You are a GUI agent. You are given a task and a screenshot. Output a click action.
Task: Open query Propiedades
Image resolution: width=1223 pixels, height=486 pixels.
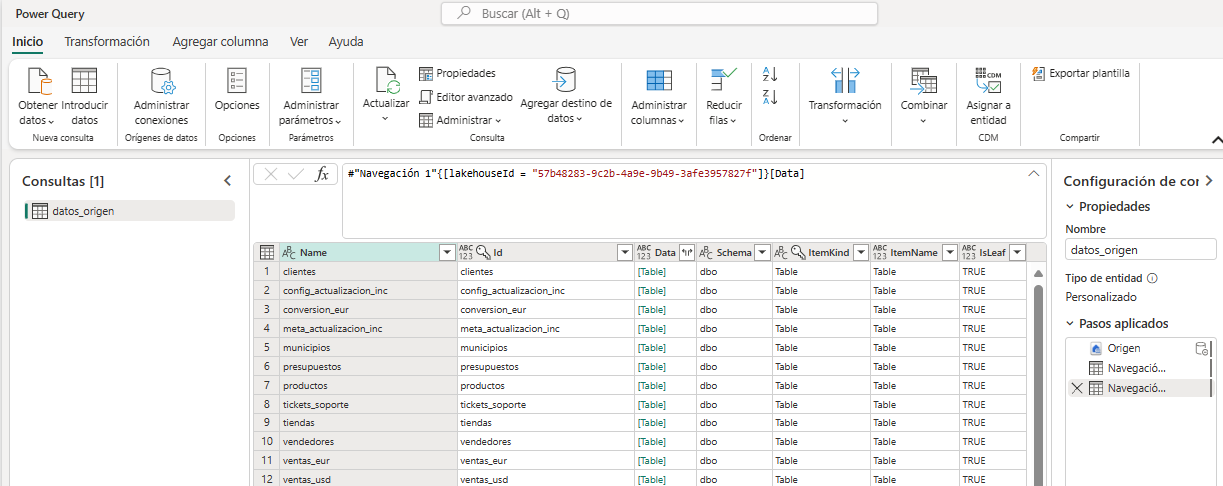(x=457, y=73)
